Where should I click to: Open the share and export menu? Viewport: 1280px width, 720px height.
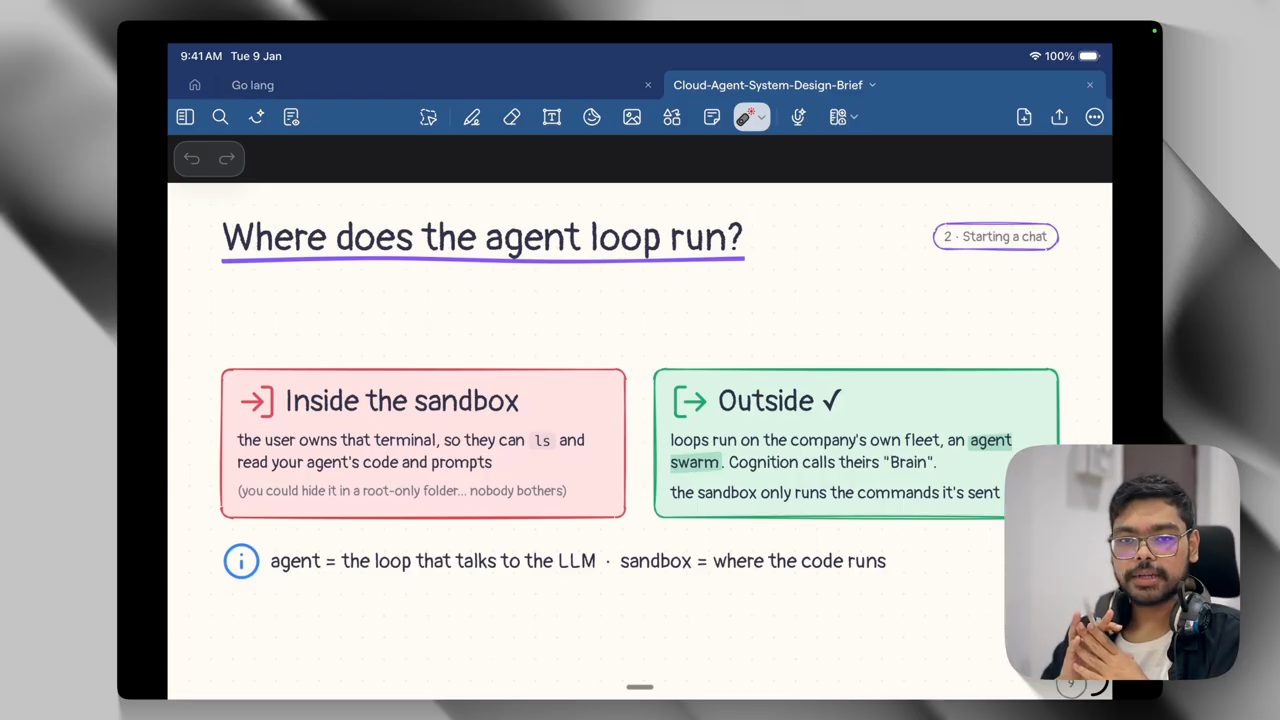click(x=1059, y=117)
